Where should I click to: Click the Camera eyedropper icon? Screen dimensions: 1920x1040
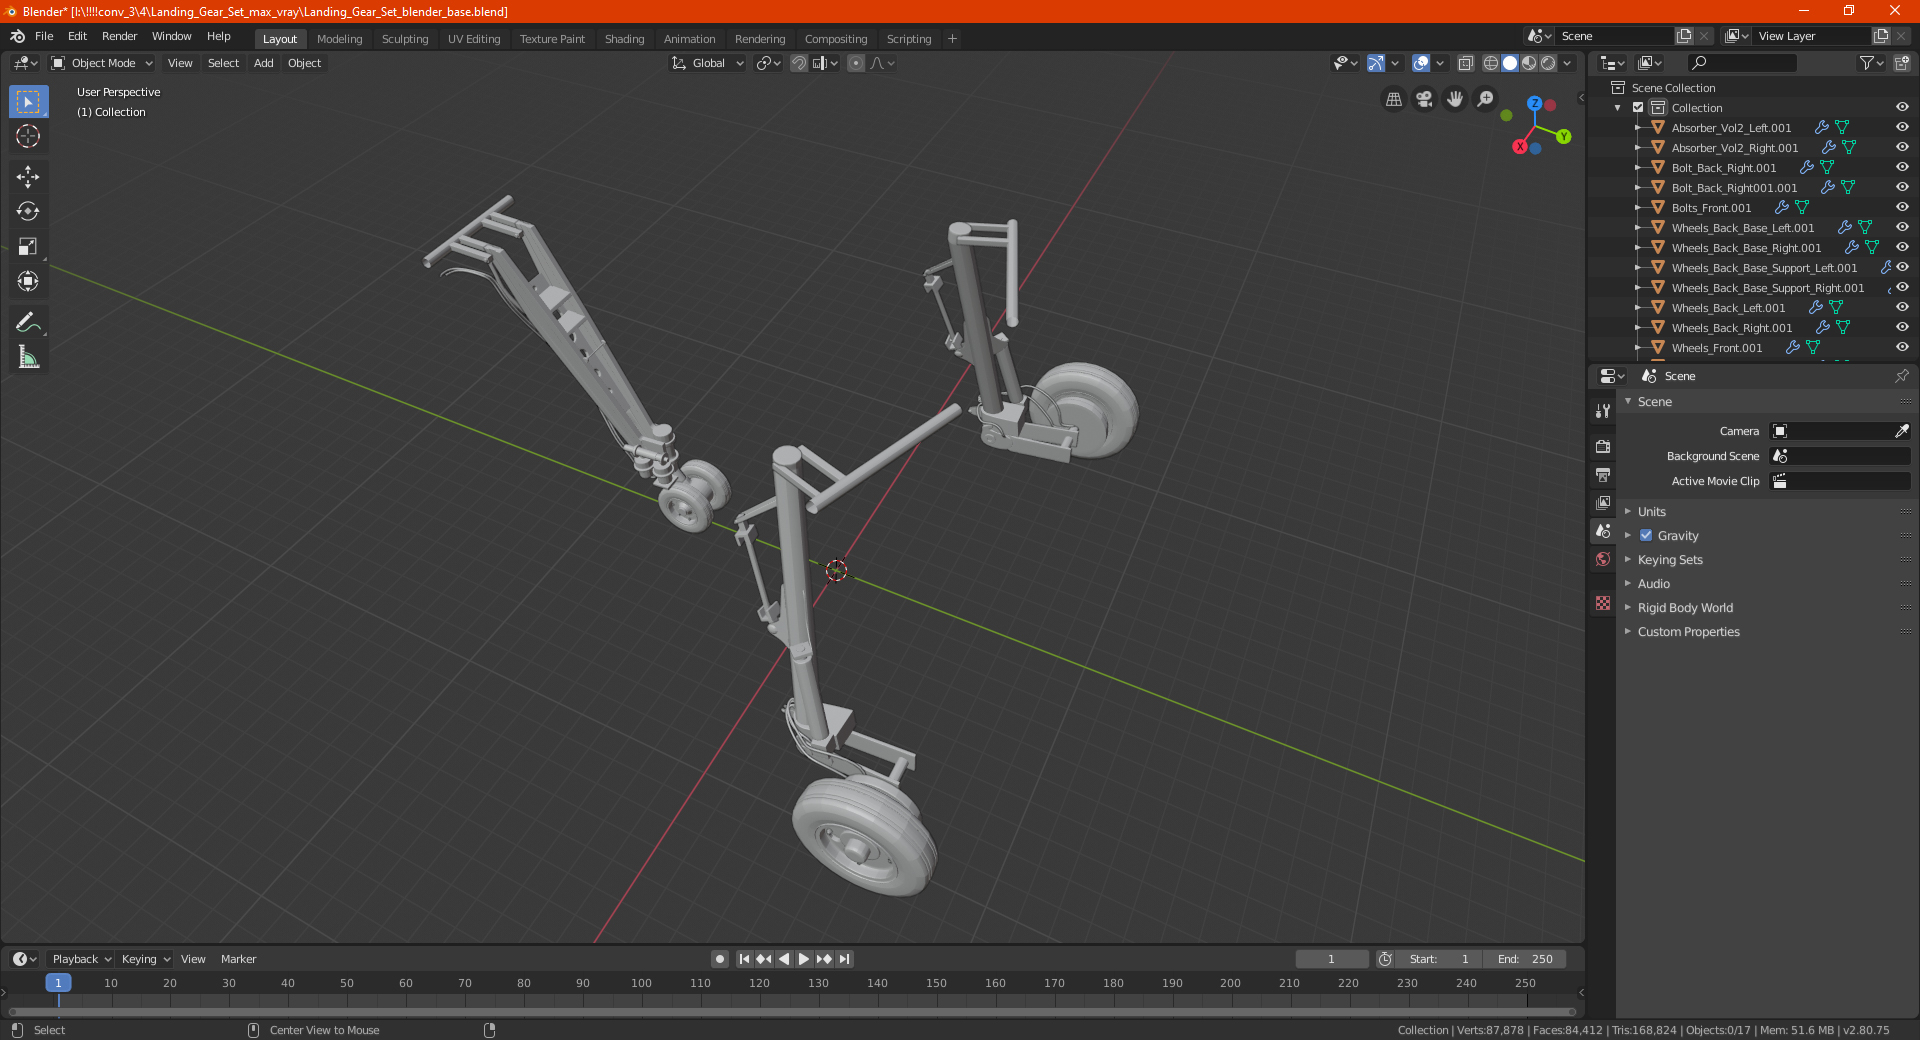[x=1901, y=431]
